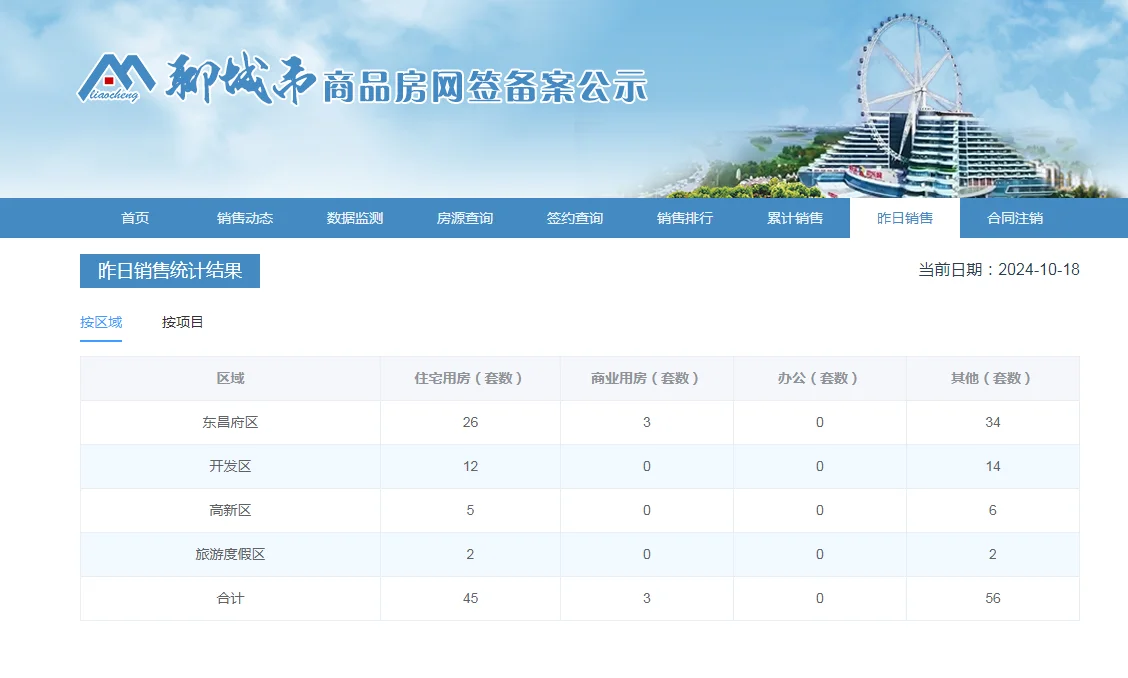Click the 商品房网签备案公示 site title
The image size is (1128, 678).
pyautogui.click(x=485, y=88)
